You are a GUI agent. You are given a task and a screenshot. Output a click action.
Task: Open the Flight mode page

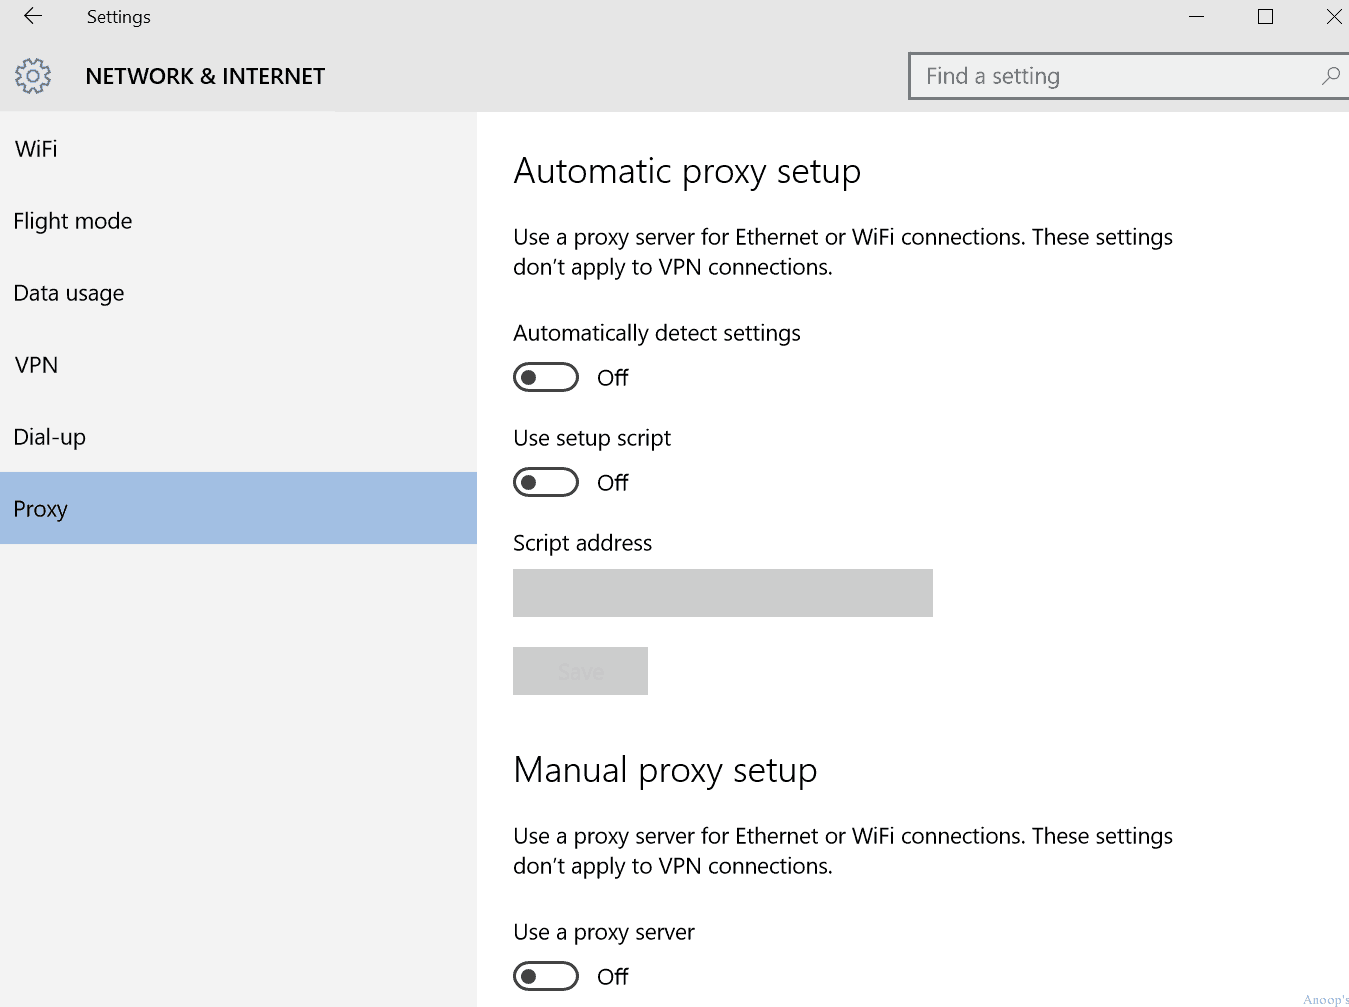tap(238, 221)
